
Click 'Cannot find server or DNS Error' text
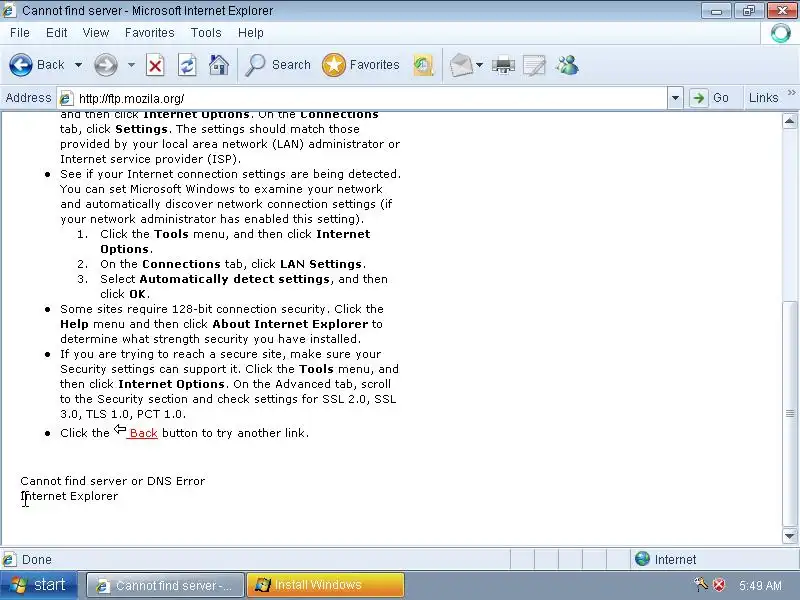[x=113, y=481]
